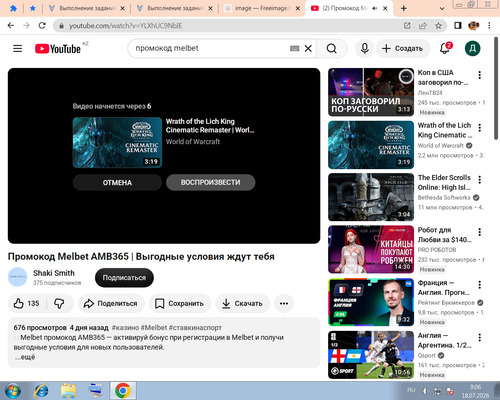500x400 pixels.
Task: Open options menu for Wrath of the Lich King video
Action: (x=480, y=127)
